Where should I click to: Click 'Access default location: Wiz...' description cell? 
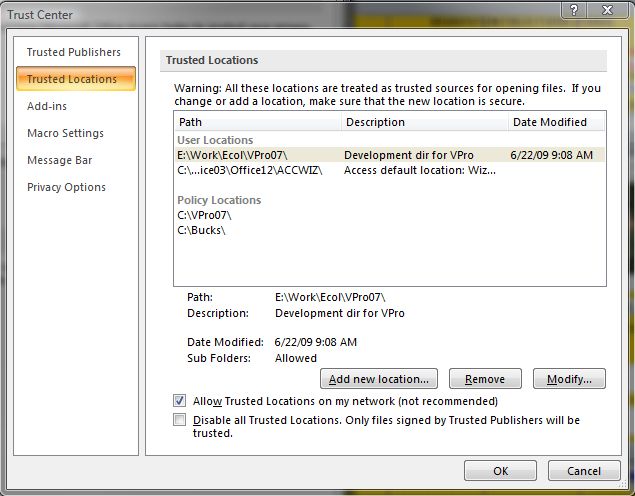point(420,170)
